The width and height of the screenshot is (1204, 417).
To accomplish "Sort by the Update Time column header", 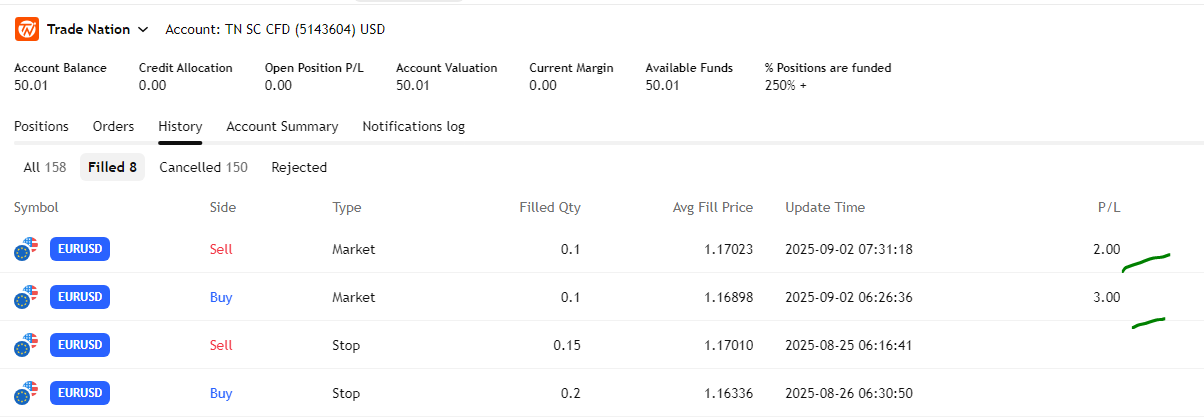I will click(x=825, y=207).
